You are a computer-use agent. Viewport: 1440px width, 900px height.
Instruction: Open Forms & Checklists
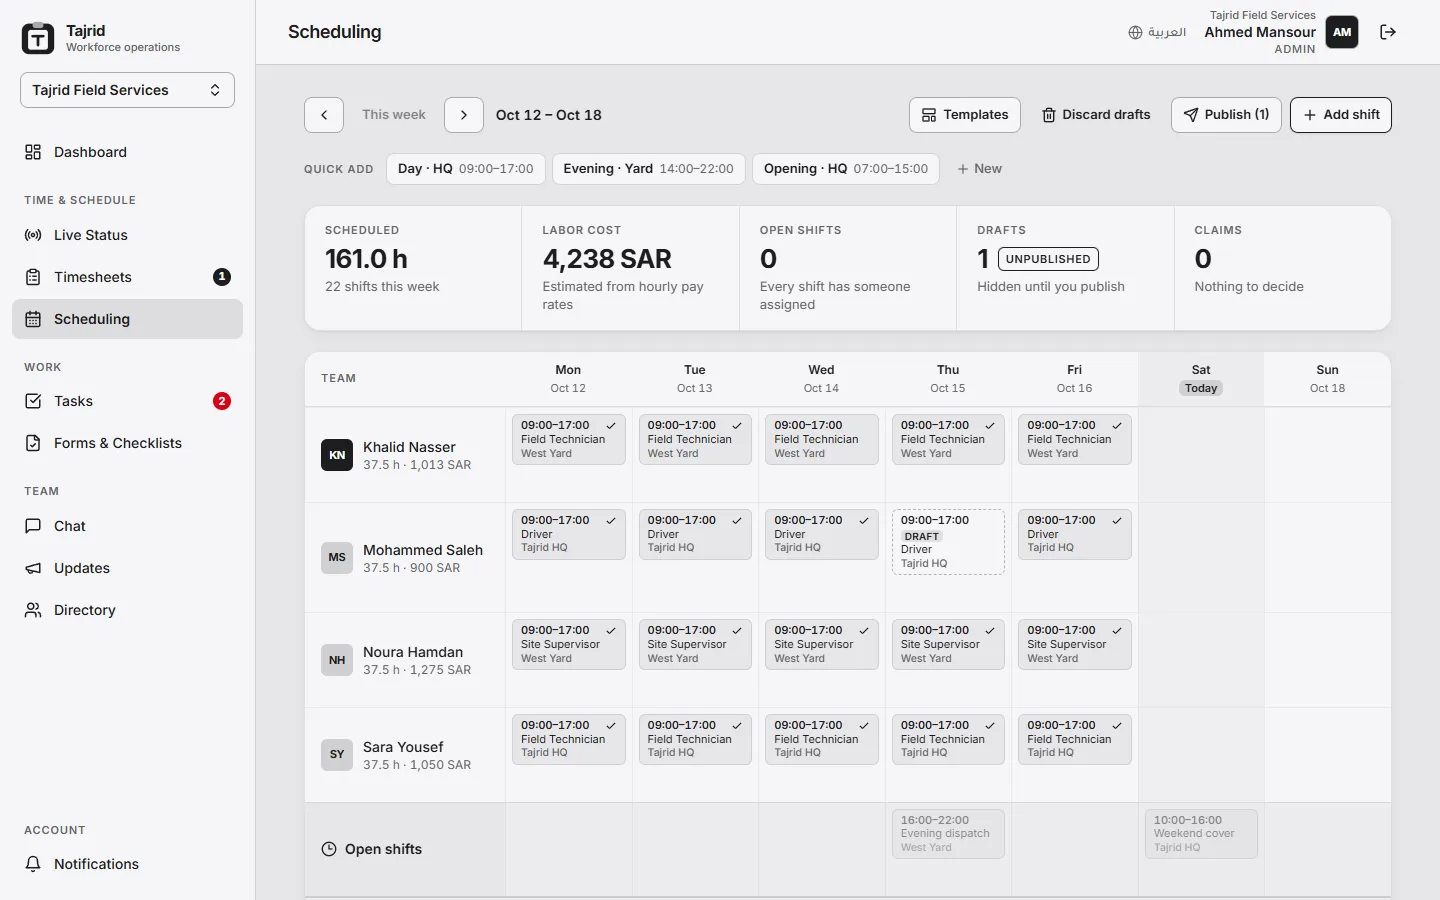127,443
